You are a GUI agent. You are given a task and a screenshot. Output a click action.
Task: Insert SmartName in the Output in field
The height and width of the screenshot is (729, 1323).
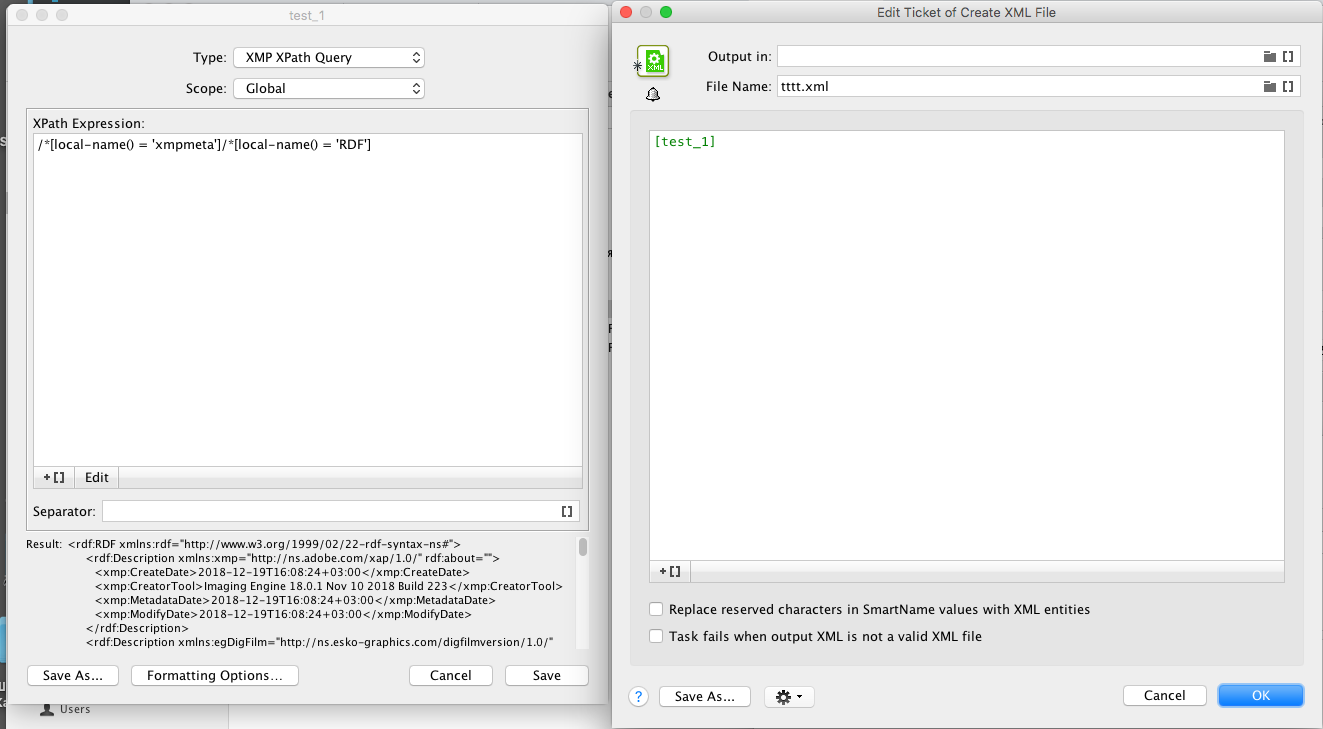tap(1288, 57)
